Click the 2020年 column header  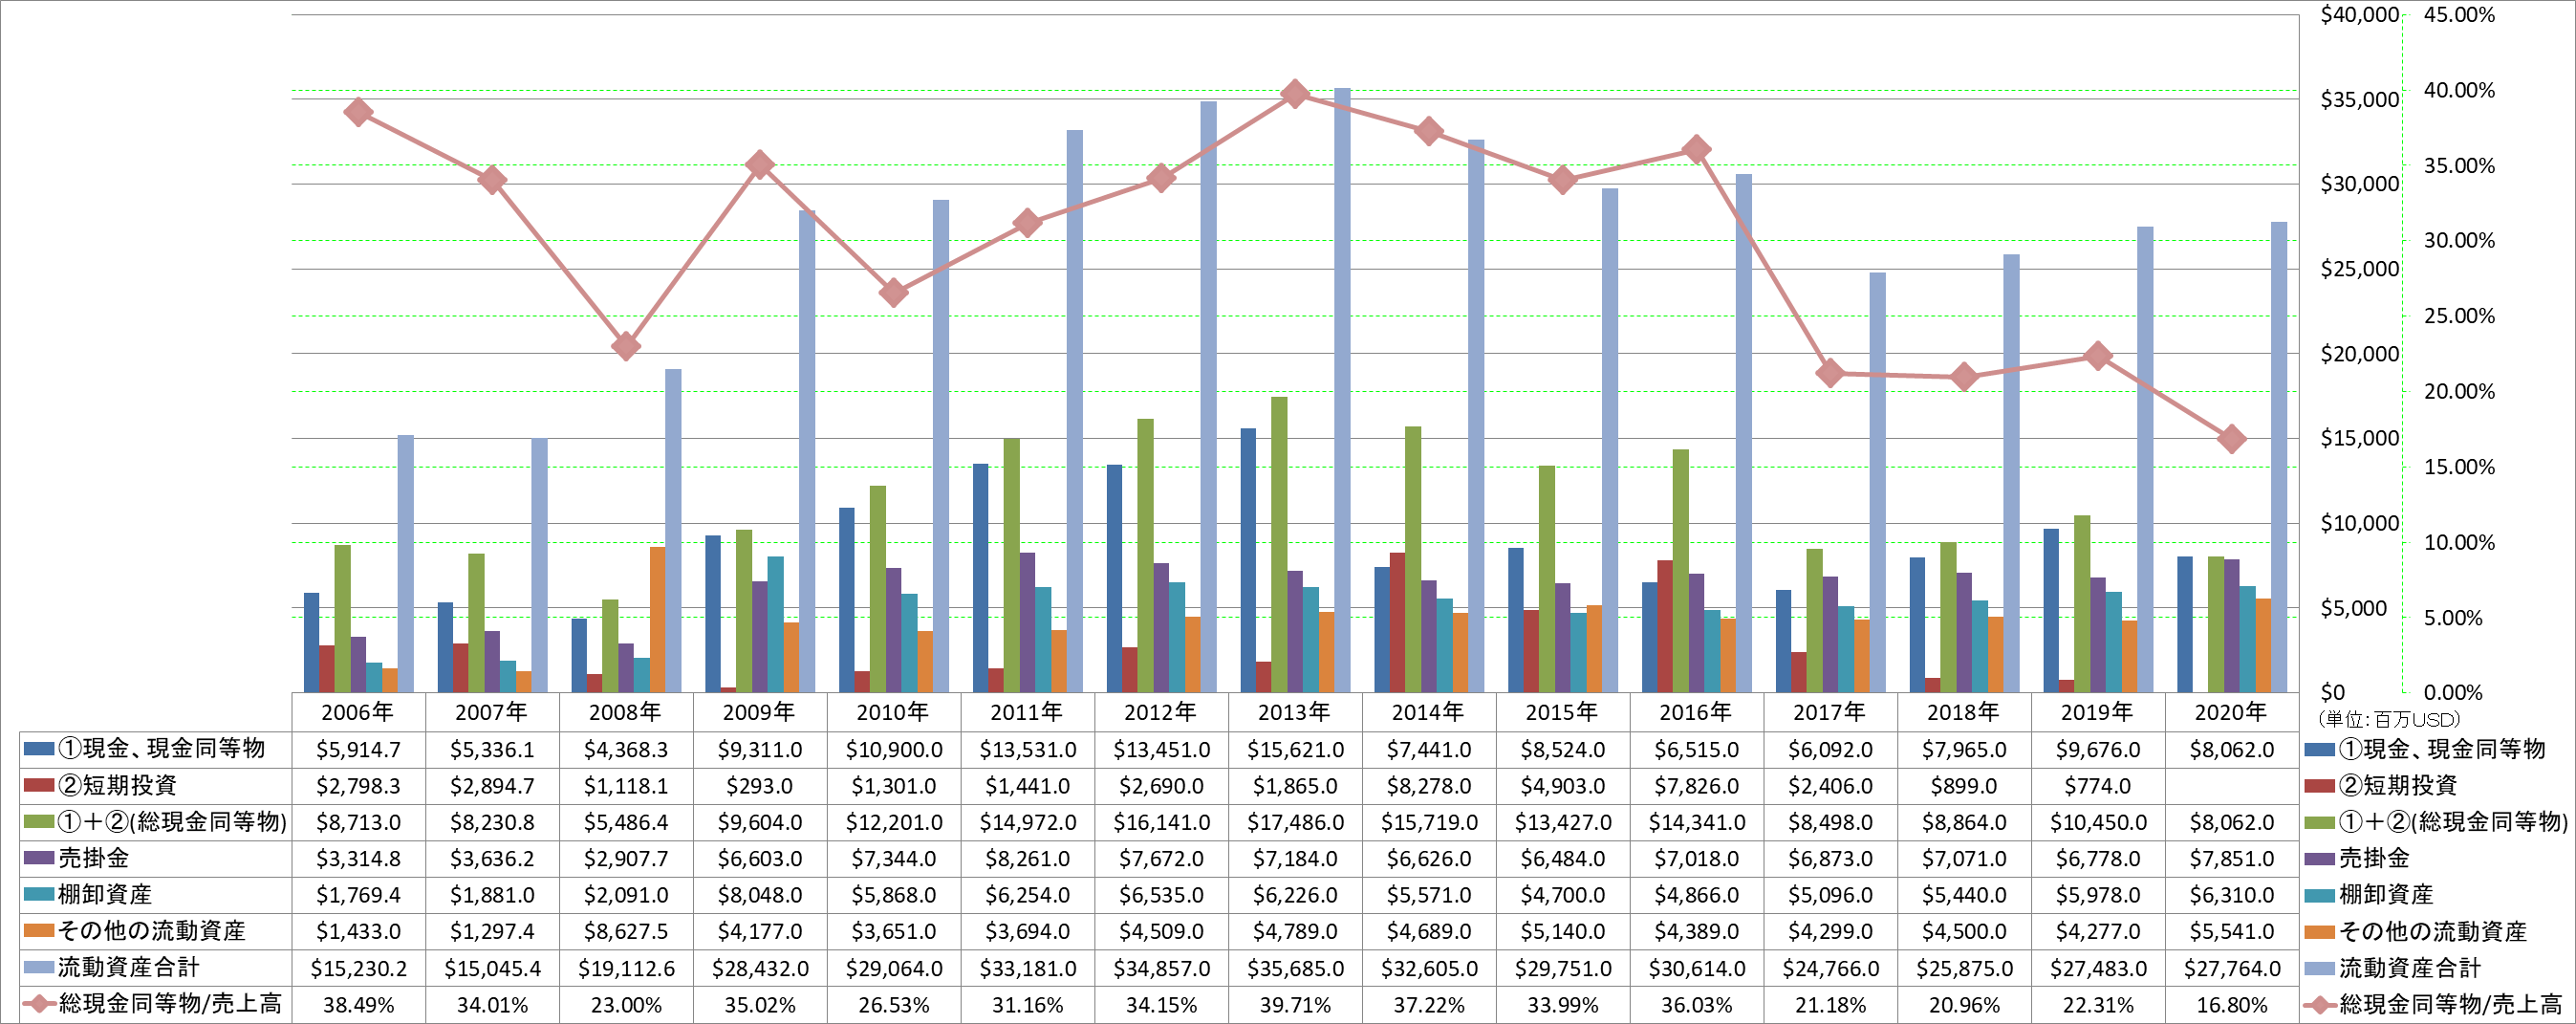2231,712
